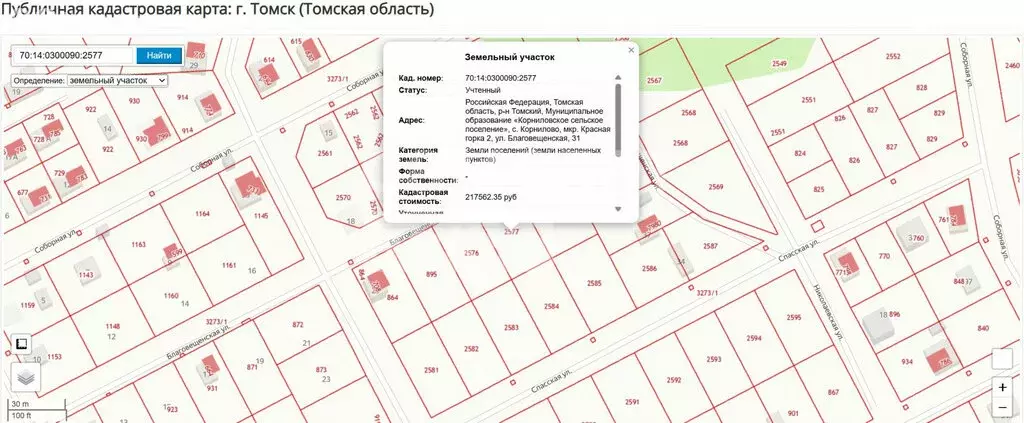Image resolution: width=1024 pixels, height=423 pixels.
Task: Select parcel 2594 on the map
Action: [754, 338]
